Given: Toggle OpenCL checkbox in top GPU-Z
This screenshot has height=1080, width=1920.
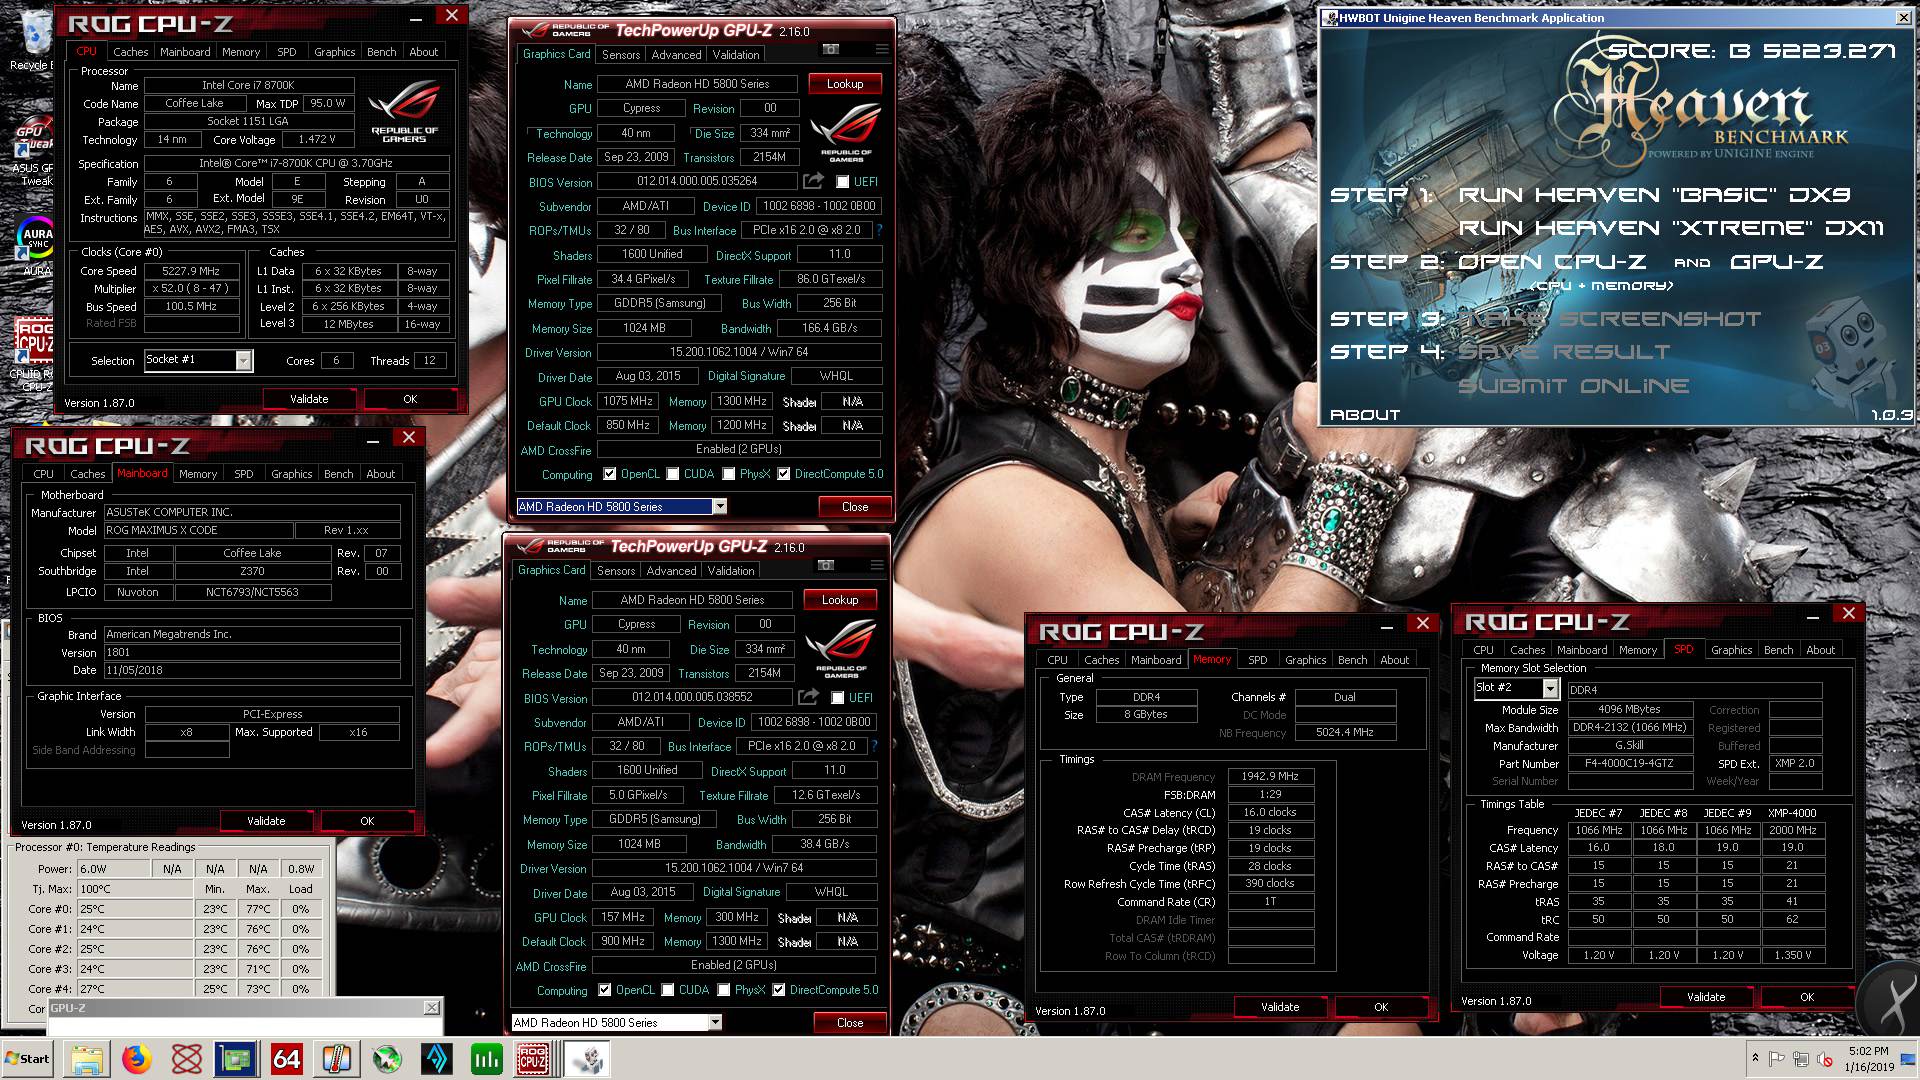Looking at the screenshot, I should (609, 474).
